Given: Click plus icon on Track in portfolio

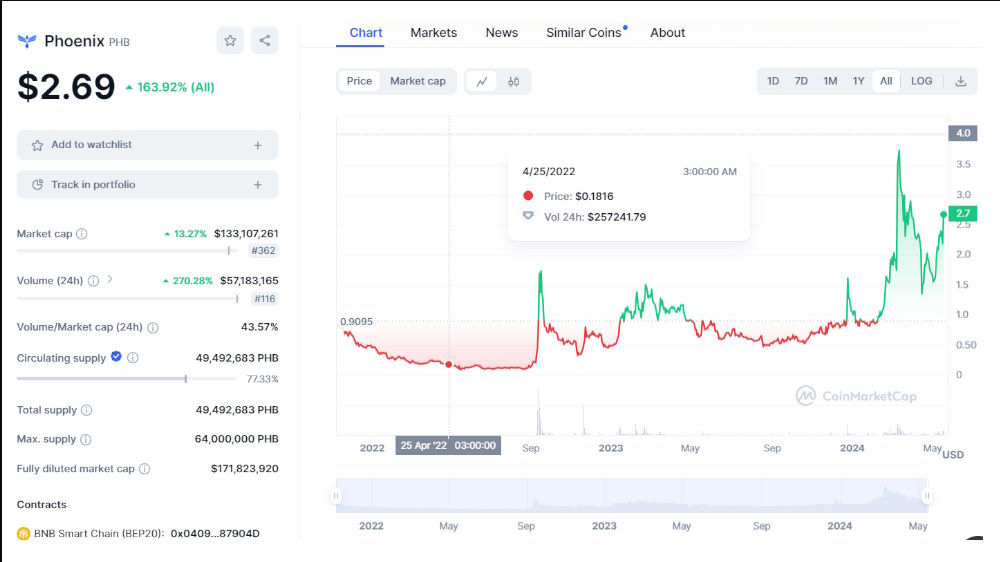Looking at the screenshot, I should pos(258,185).
